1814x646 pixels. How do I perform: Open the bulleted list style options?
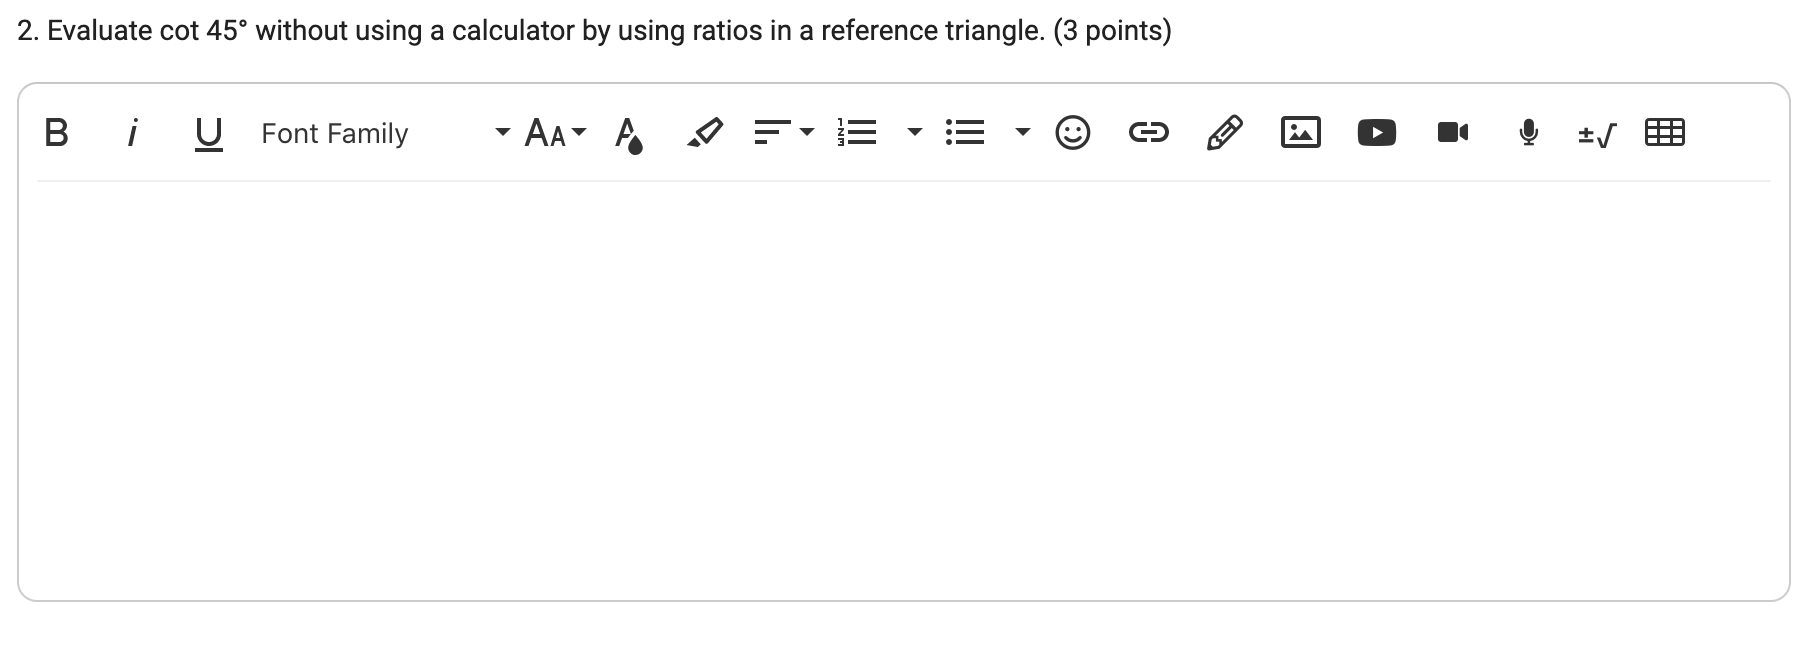[x=1022, y=133]
